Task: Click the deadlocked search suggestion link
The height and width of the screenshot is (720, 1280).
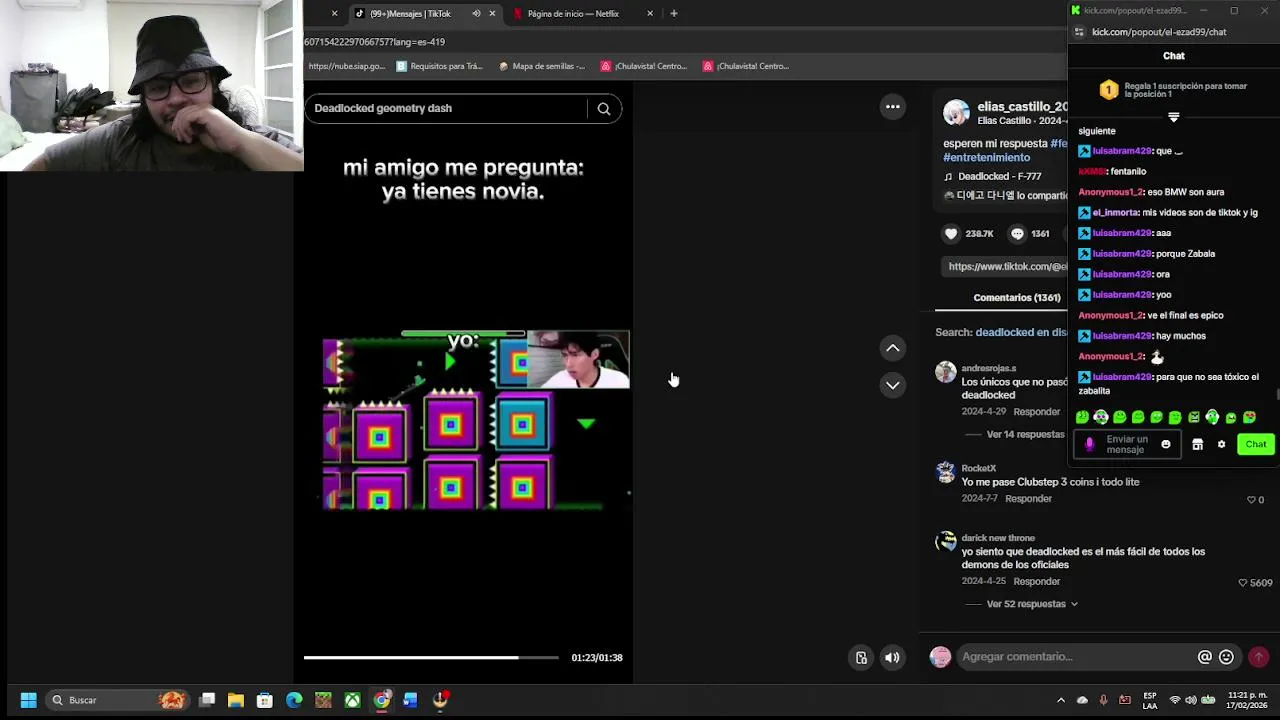Action: (1021, 333)
